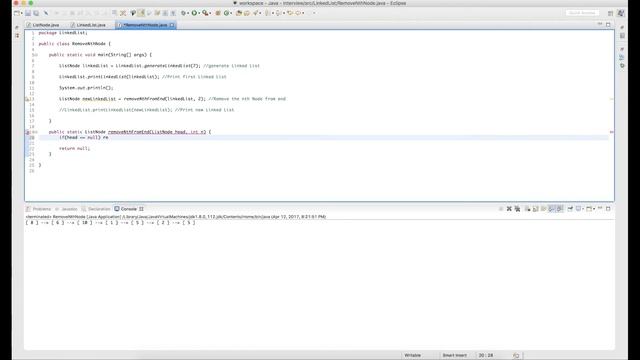Viewport: 640px width, 360px height.
Task: Toggle Mark Occurrences in the toolbar
Action: [x=141, y=13]
